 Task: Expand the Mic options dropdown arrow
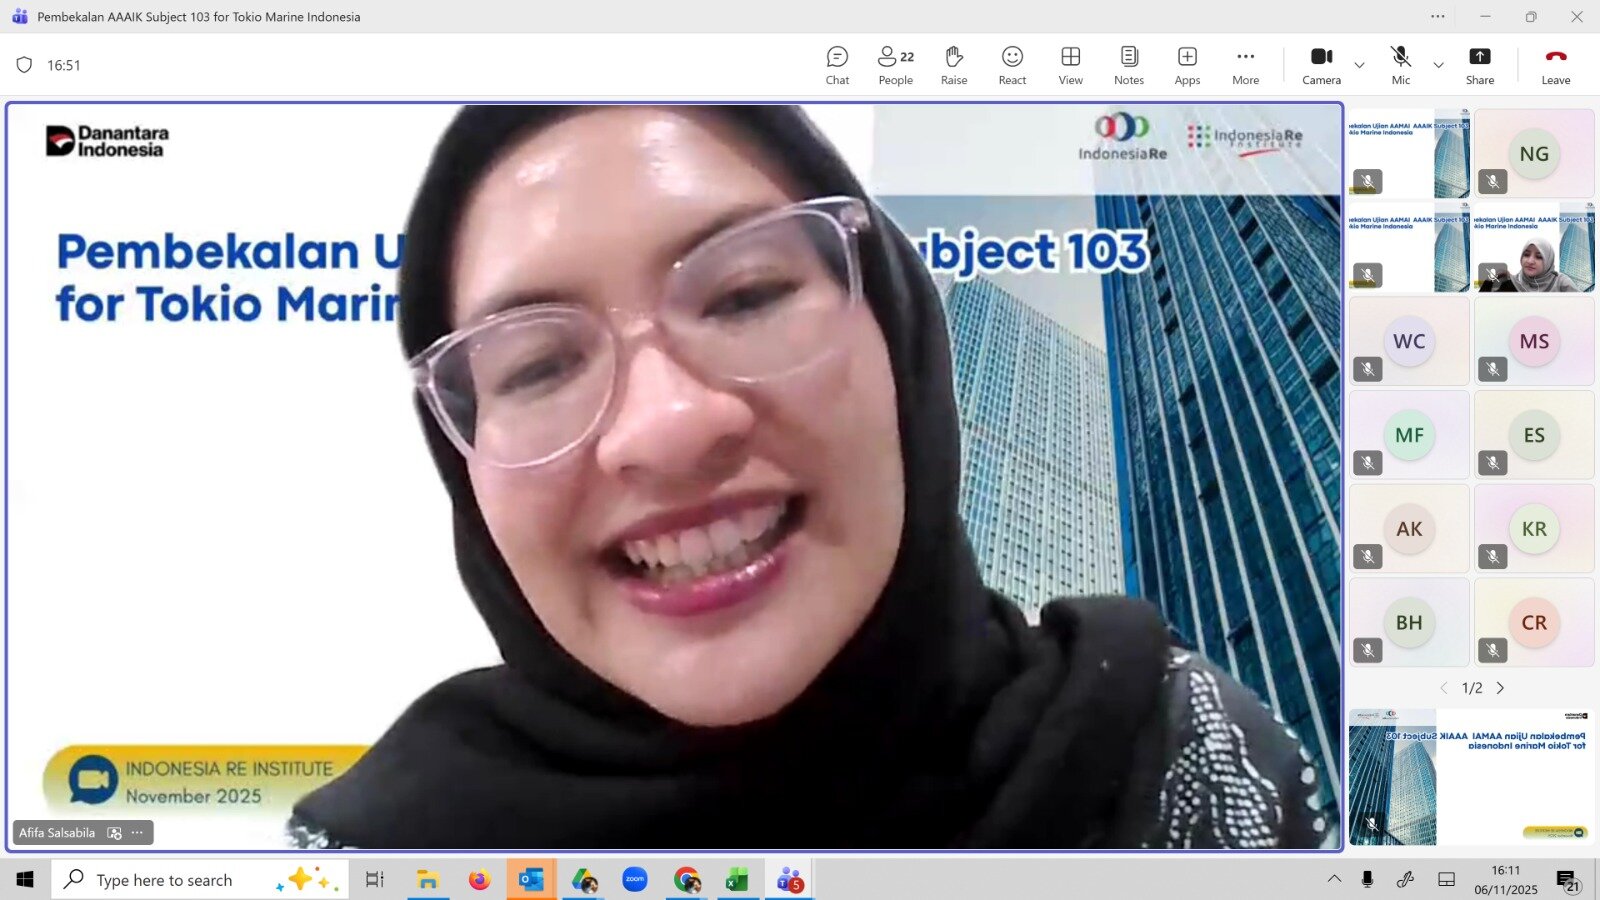[1438, 66]
